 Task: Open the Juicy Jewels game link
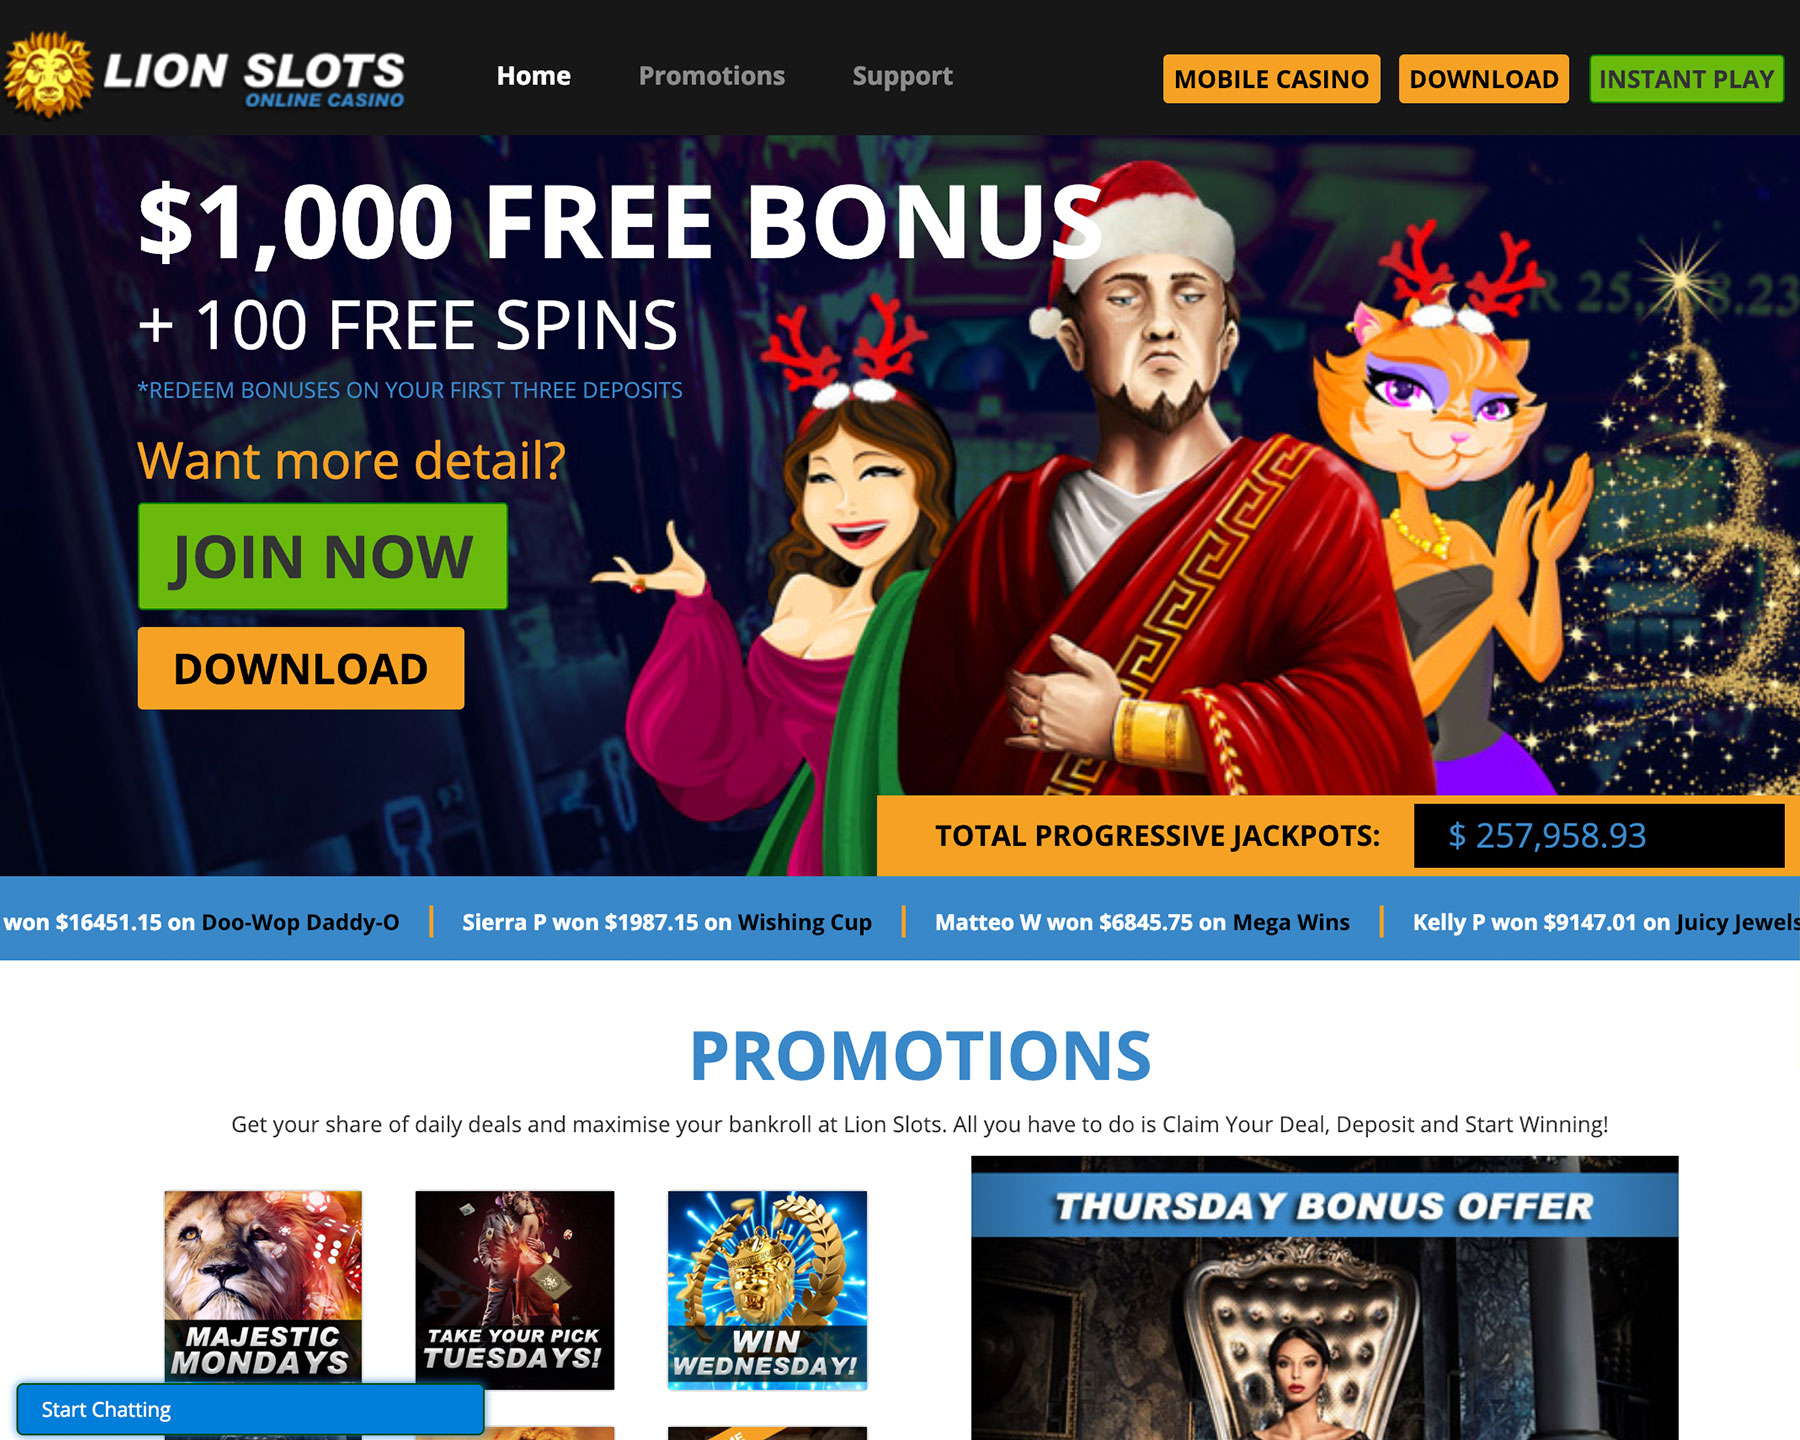1738,922
